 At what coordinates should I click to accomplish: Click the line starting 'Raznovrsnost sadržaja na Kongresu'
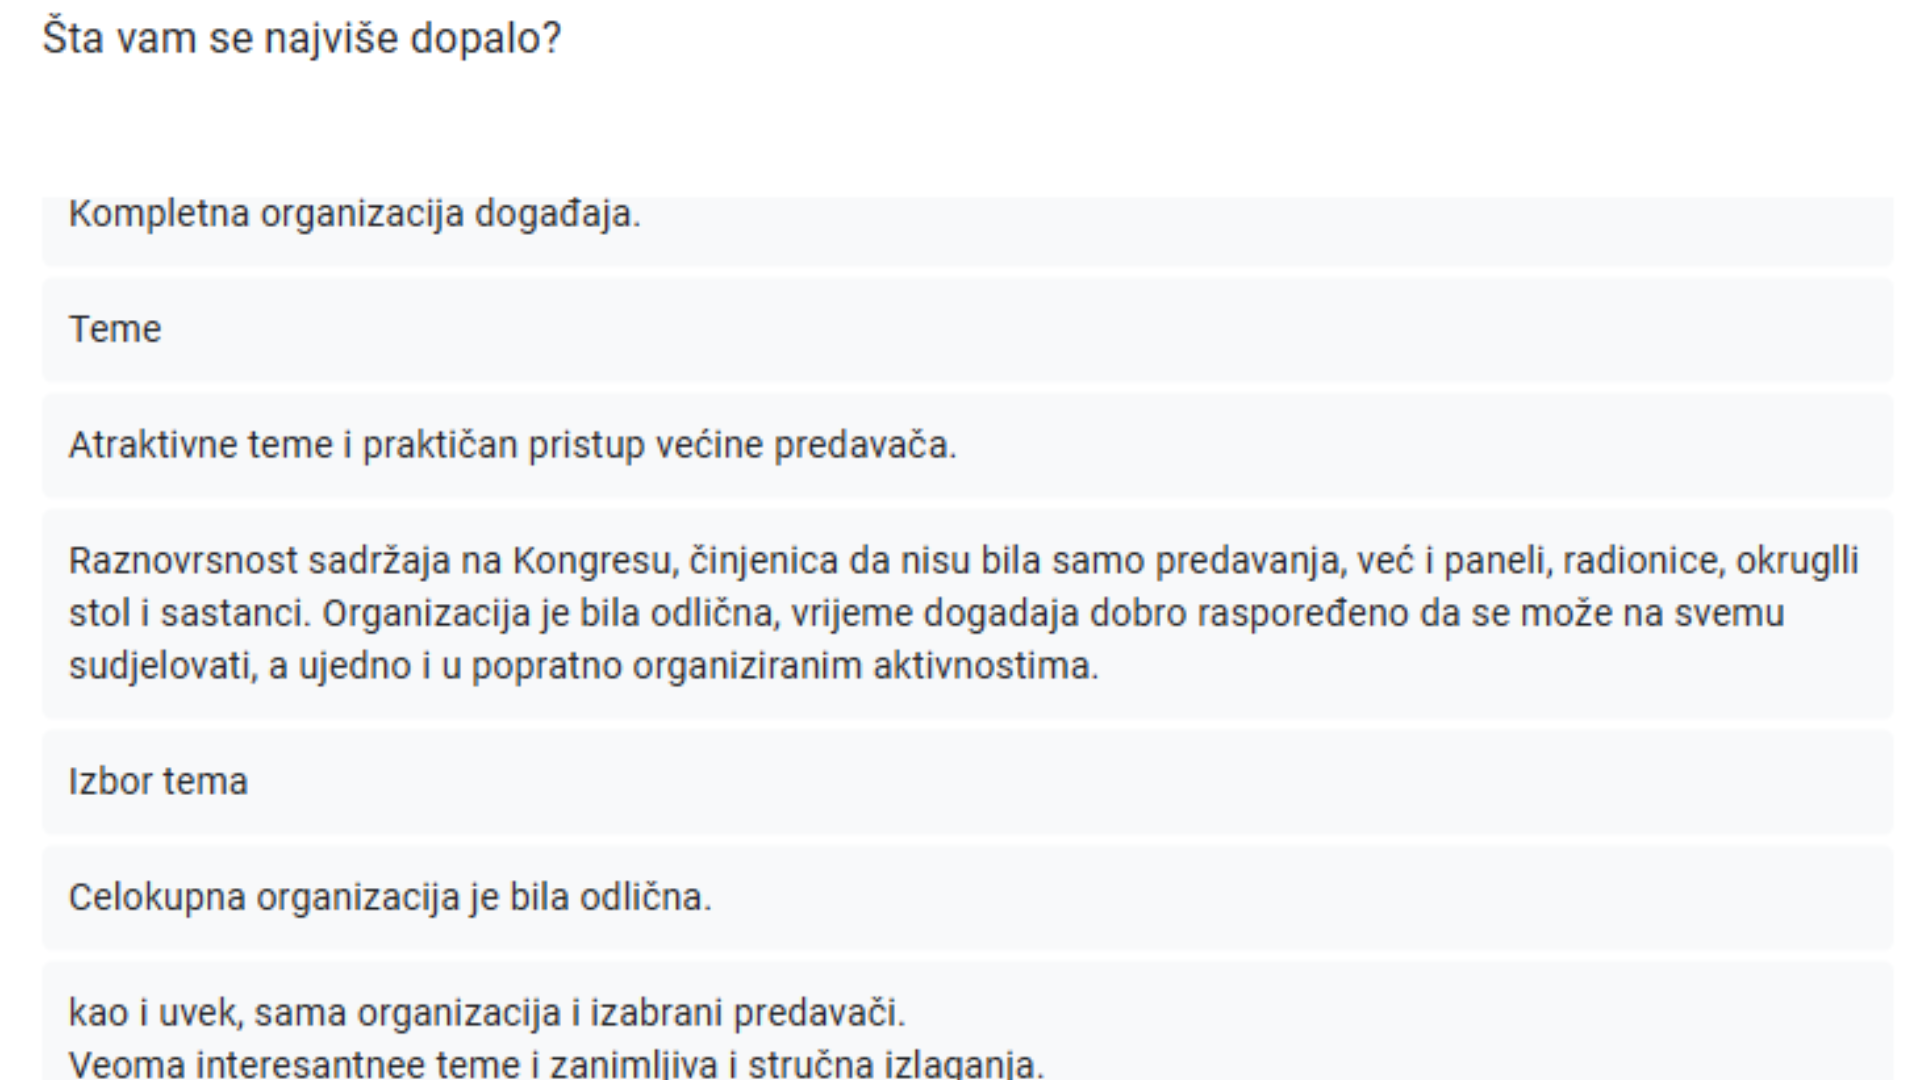pos(963,561)
